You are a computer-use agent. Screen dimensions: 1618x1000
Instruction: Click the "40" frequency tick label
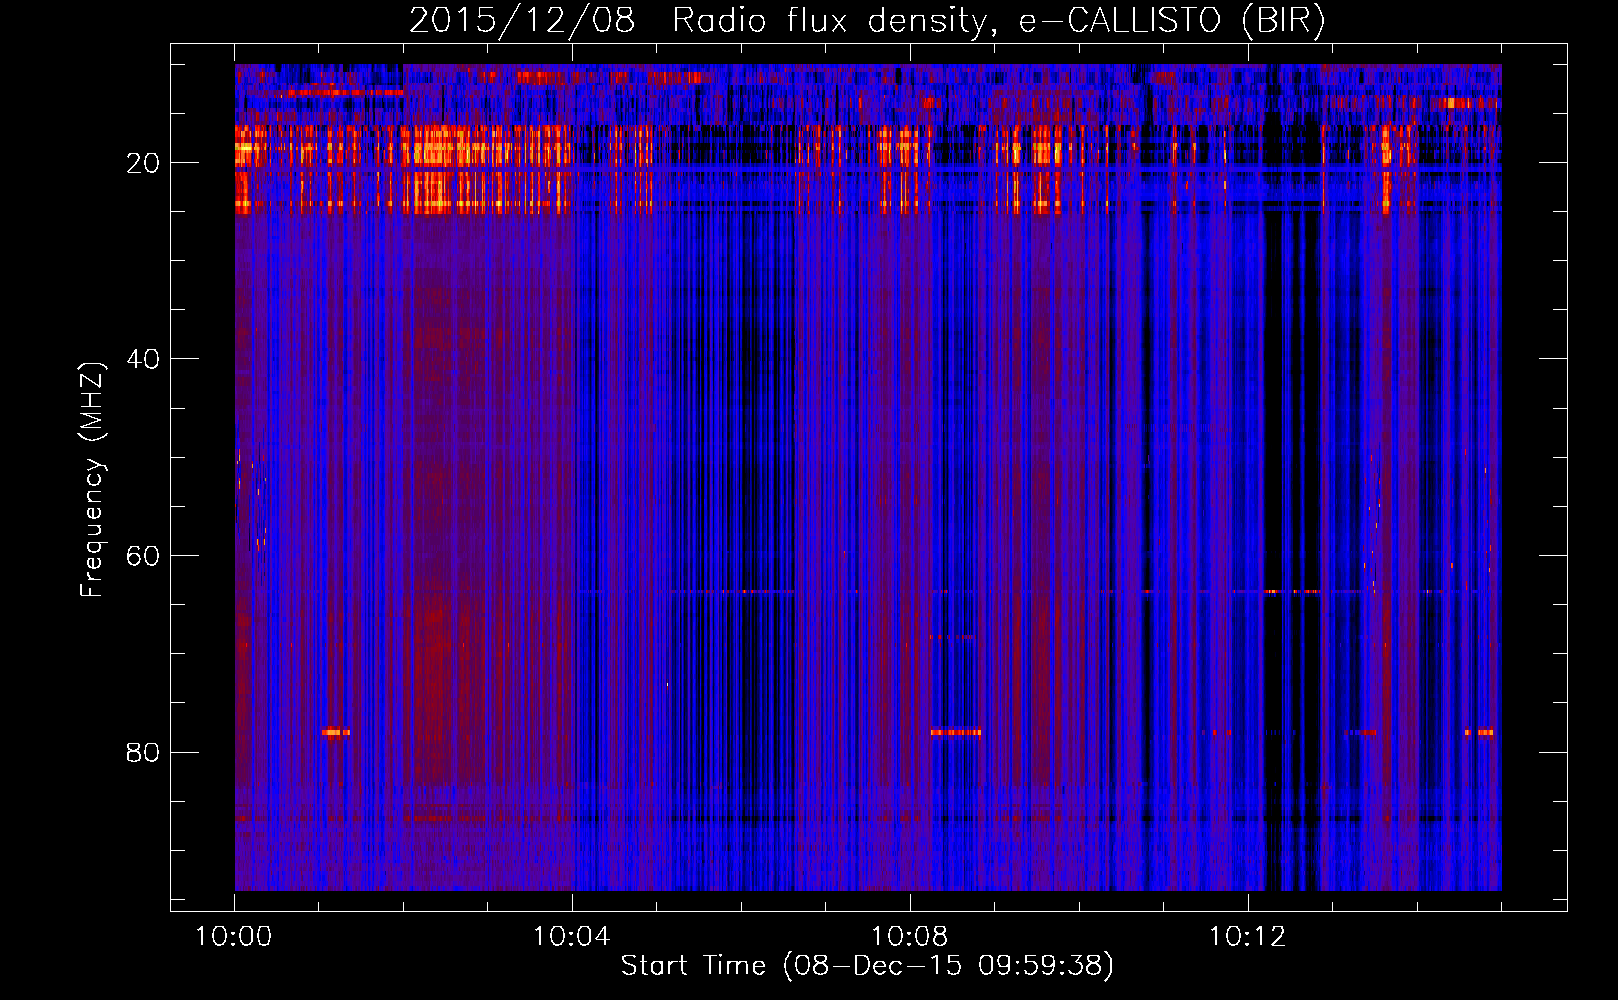[143, 359]
